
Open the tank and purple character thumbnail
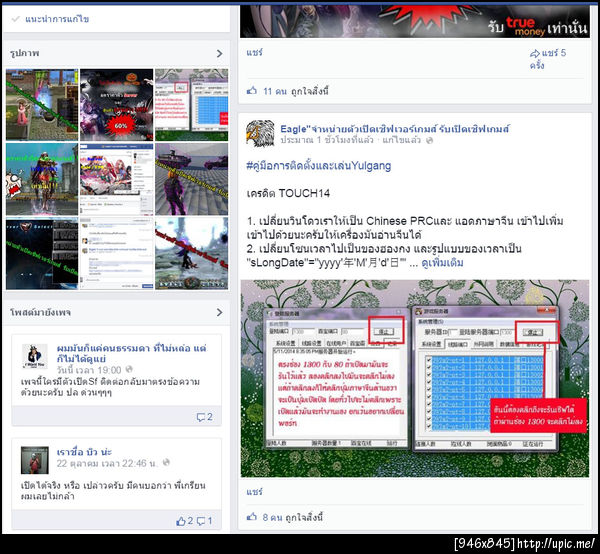pos(191,179)
